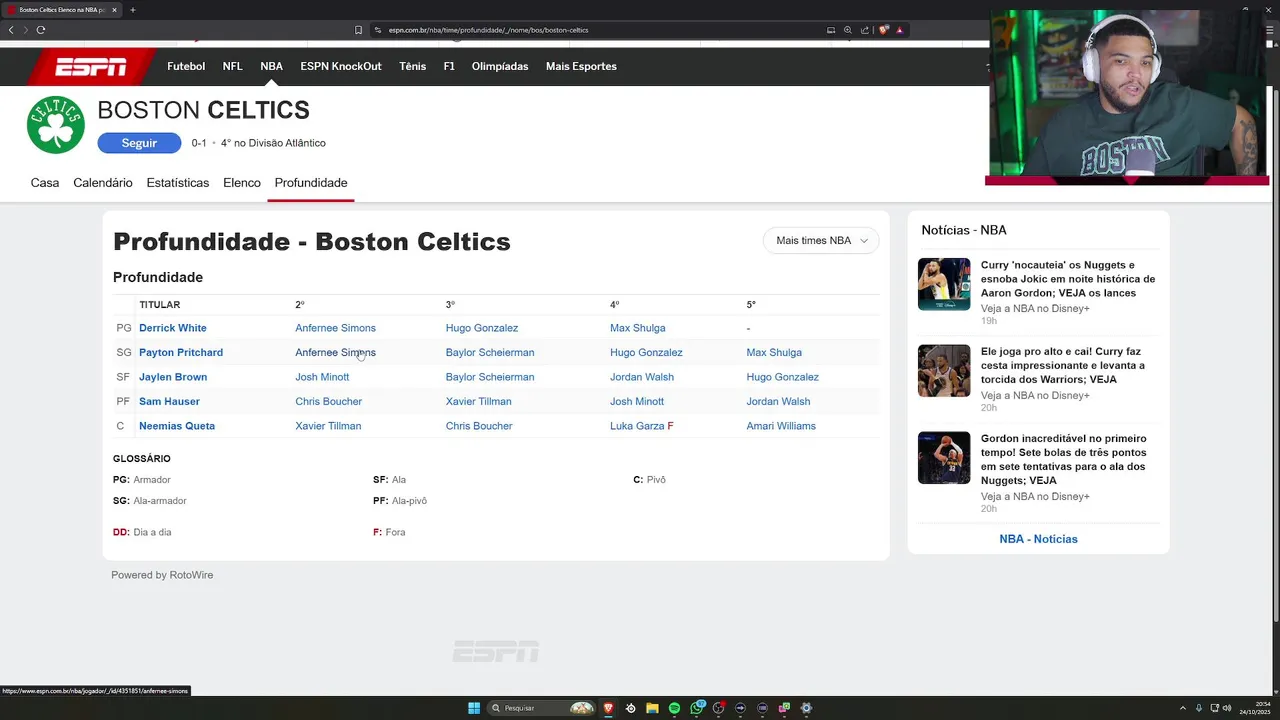Open Derrick White's player page
This screenshot has width=1280, height=720.
click(173, 328)
